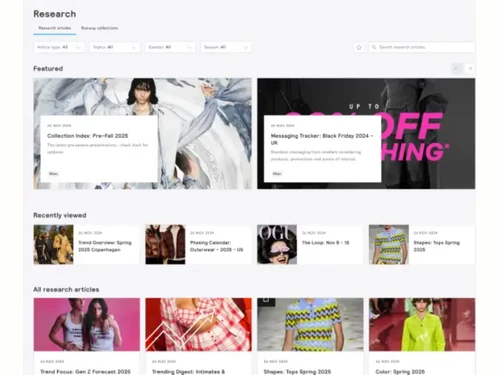
Task: Expand the Article type filter dropdown
Action: click(59, 47)
